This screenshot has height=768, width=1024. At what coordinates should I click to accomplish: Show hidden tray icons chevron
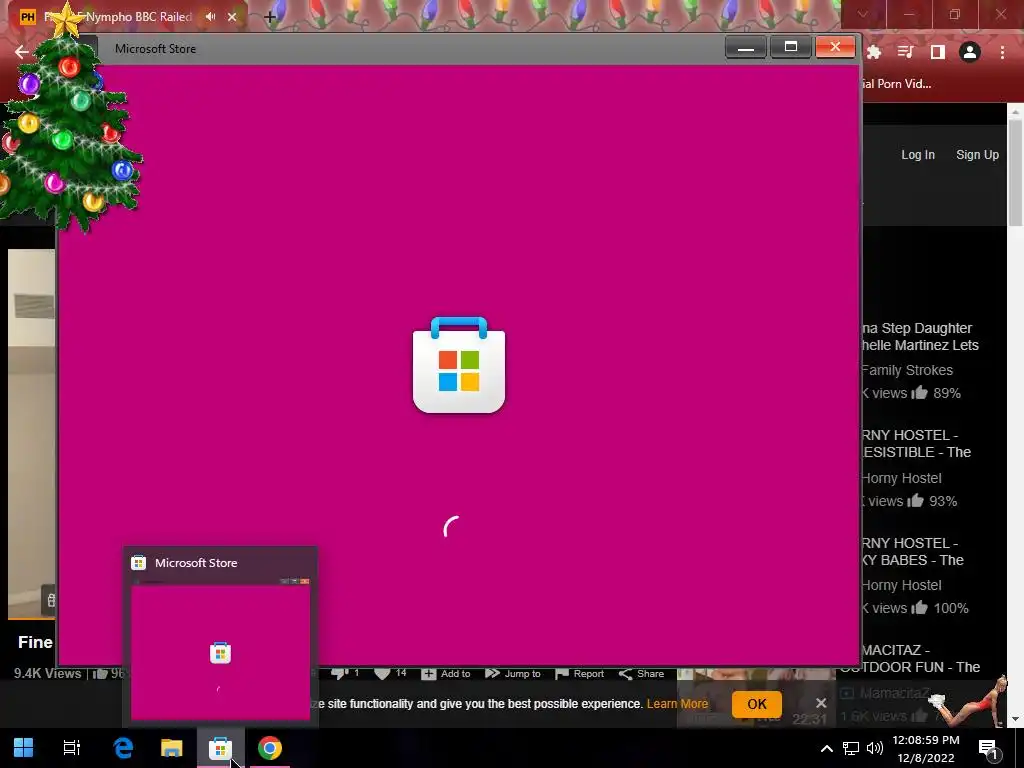827,748
